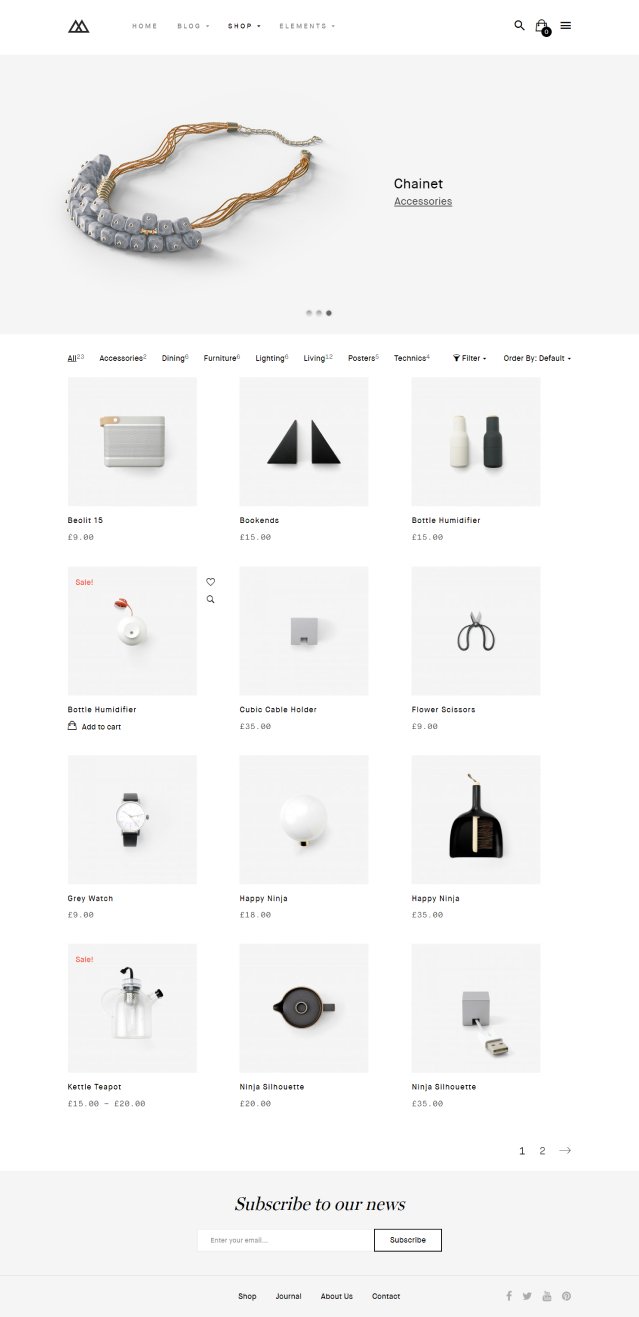Expand the Filter dropdown
This screenshot has height=1317, width=639.
click(x=470, y=358)
